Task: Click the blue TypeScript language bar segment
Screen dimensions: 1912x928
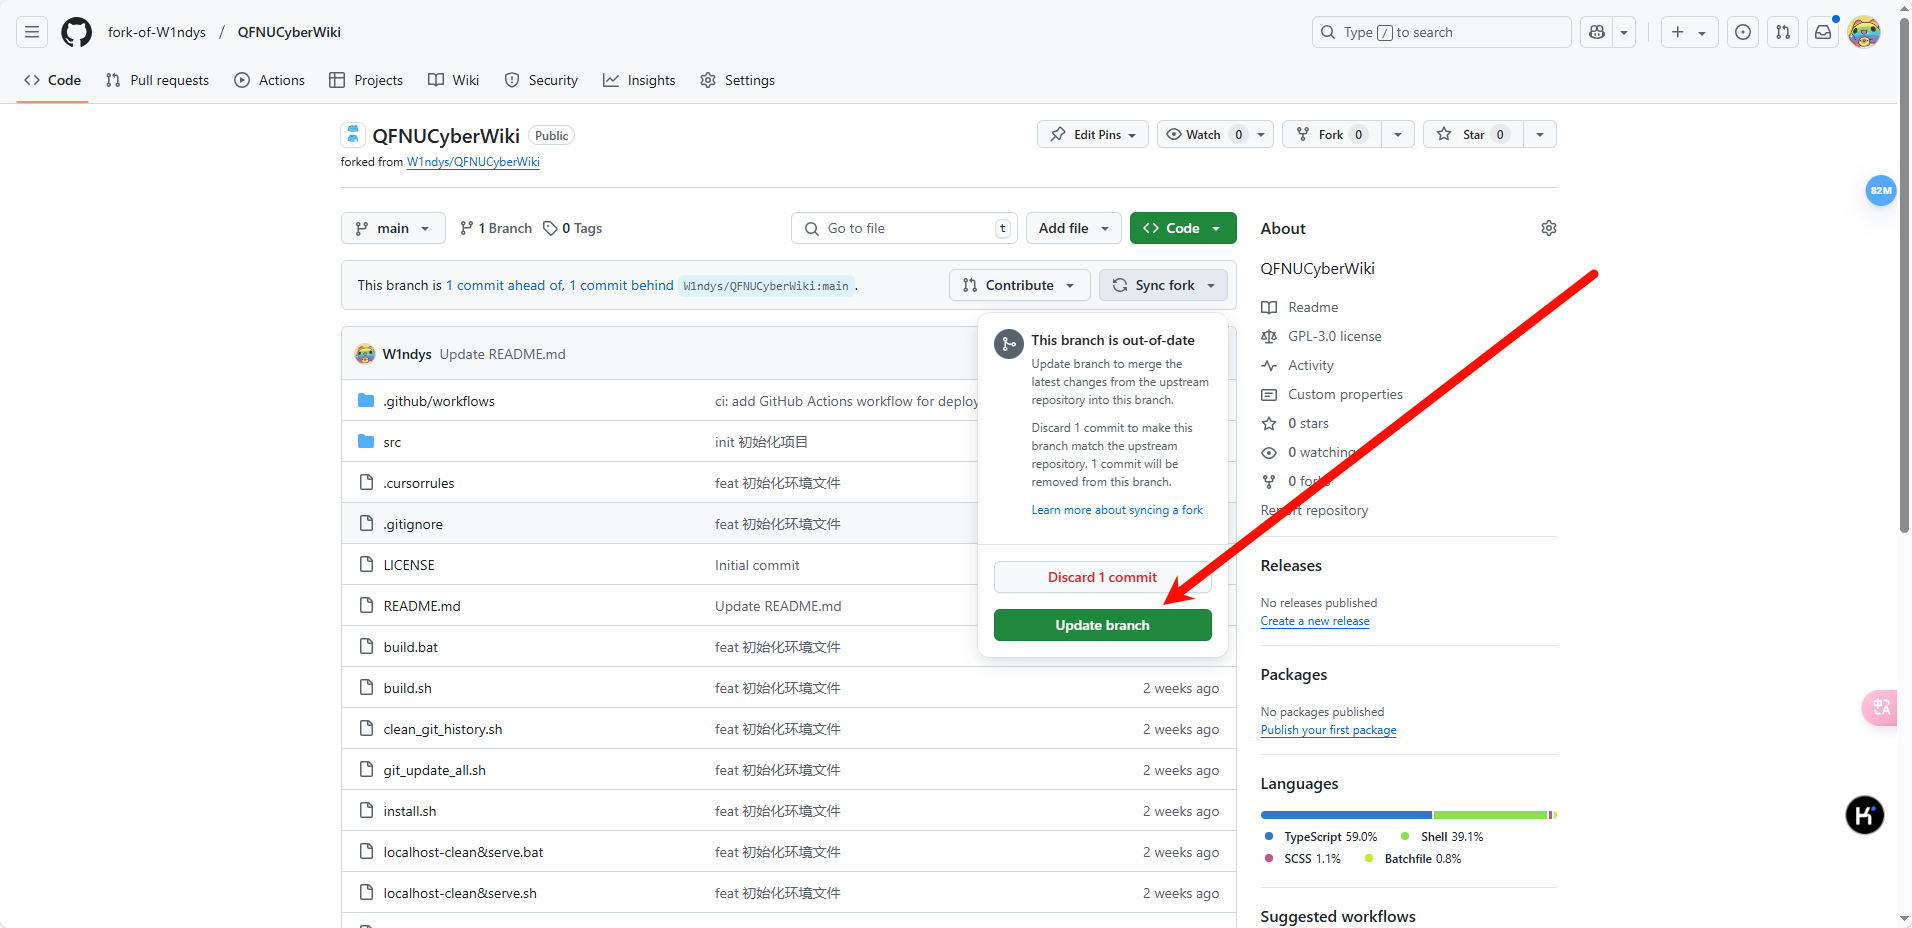Action: pyautogui.click(x=1347, y=815)
